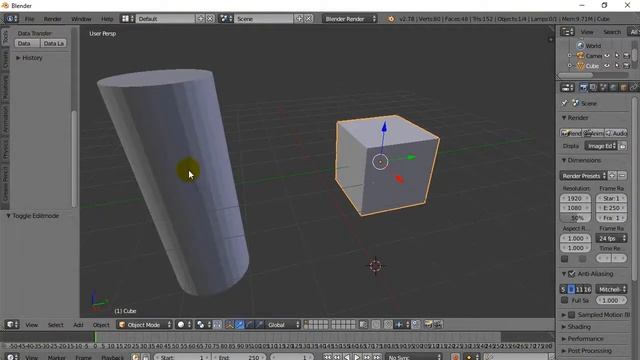Switch to Scene properties tab icon
640x360 pixels.
point(603,87)
